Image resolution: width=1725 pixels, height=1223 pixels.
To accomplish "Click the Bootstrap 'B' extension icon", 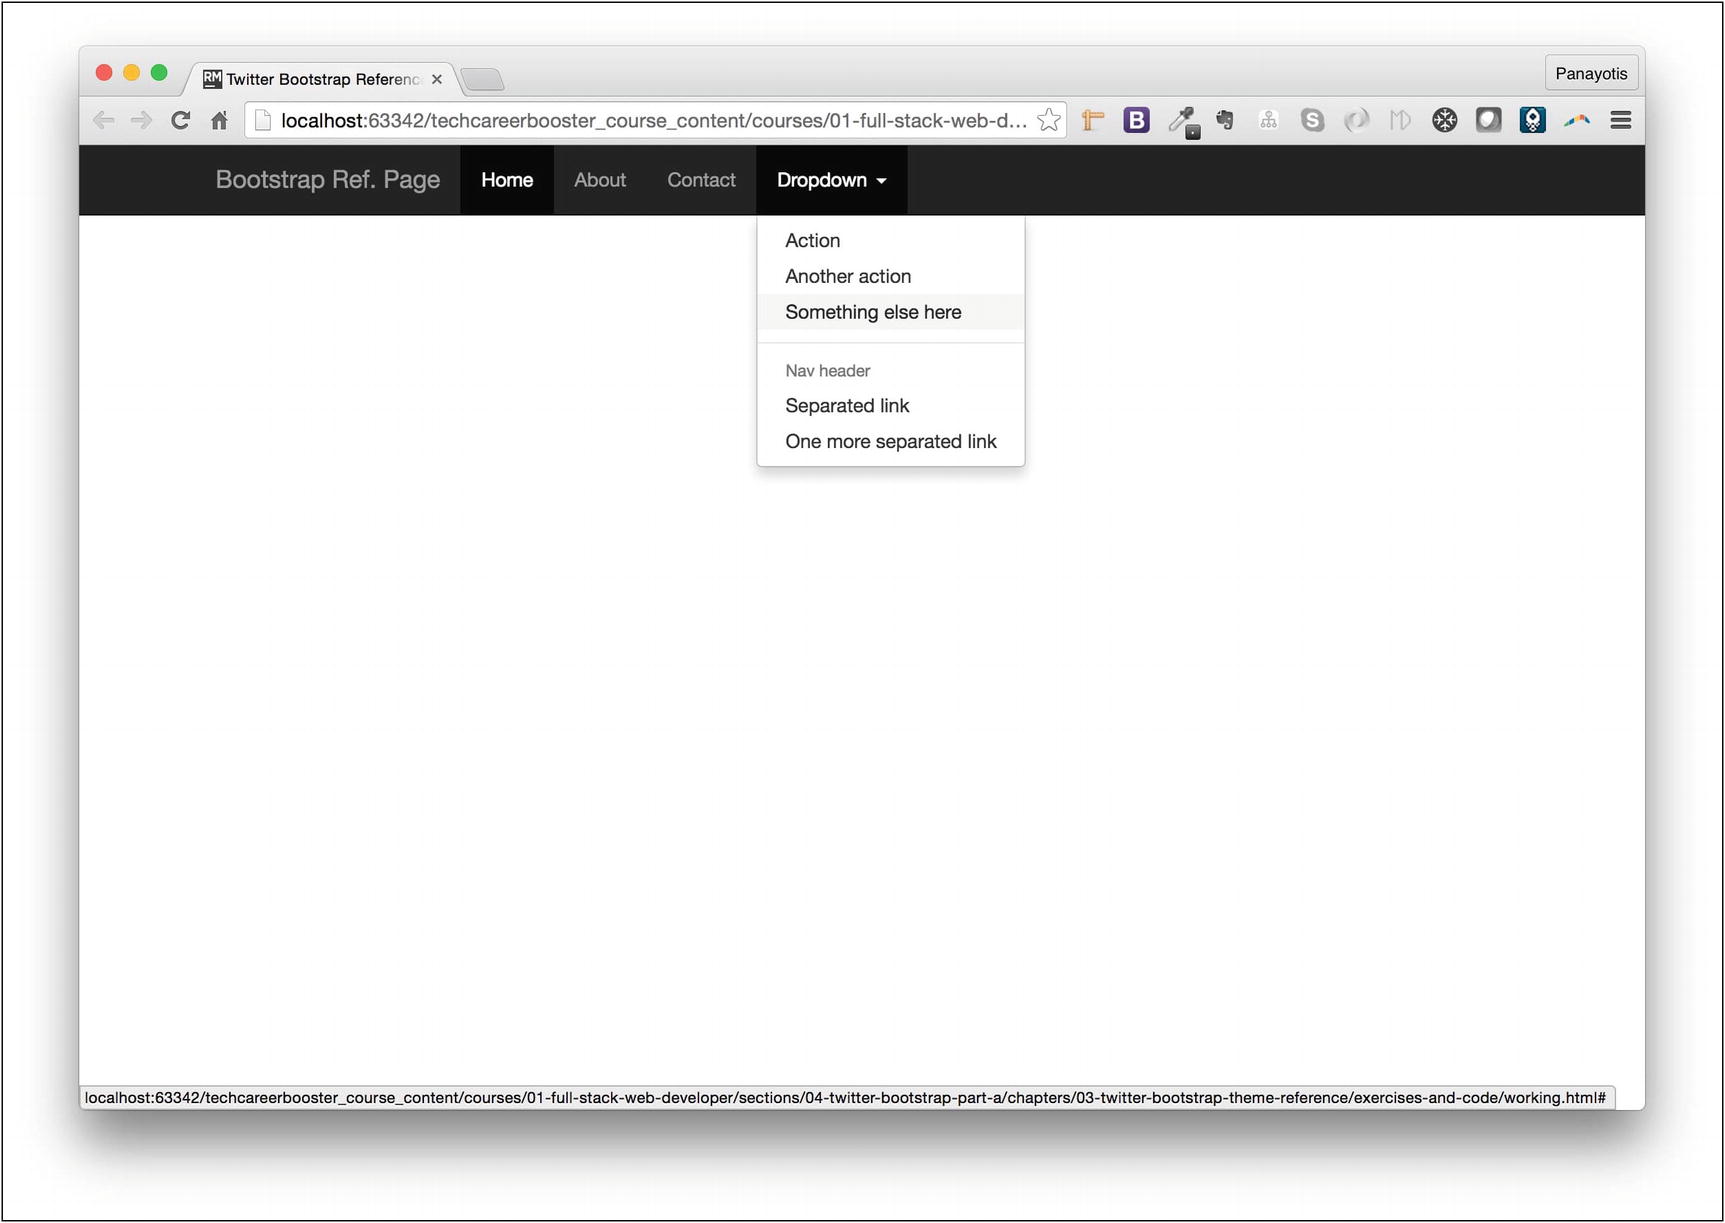I will [x=1136, y=121].
